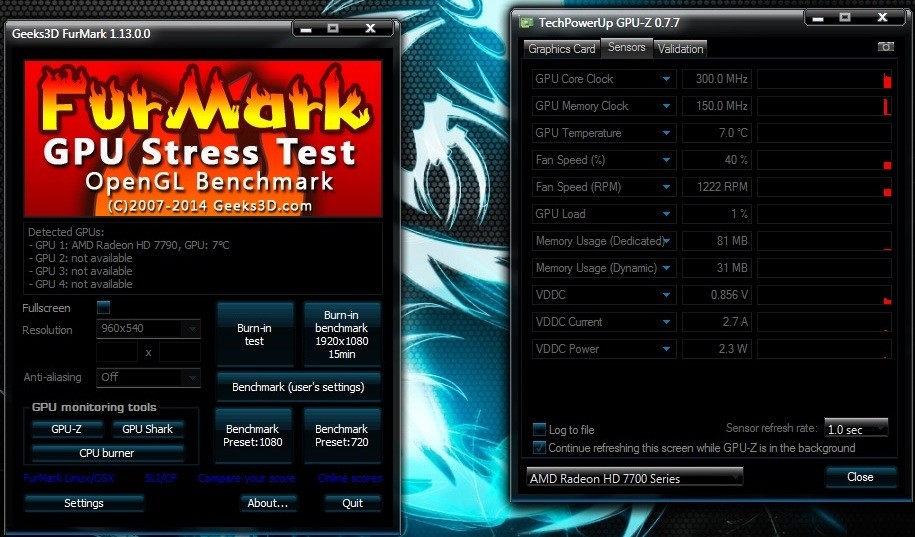The width and height of the screenshot is (915, 537).
Task: Expand the VDDC sensor dropdown
Action: click(x=666, y=295)
